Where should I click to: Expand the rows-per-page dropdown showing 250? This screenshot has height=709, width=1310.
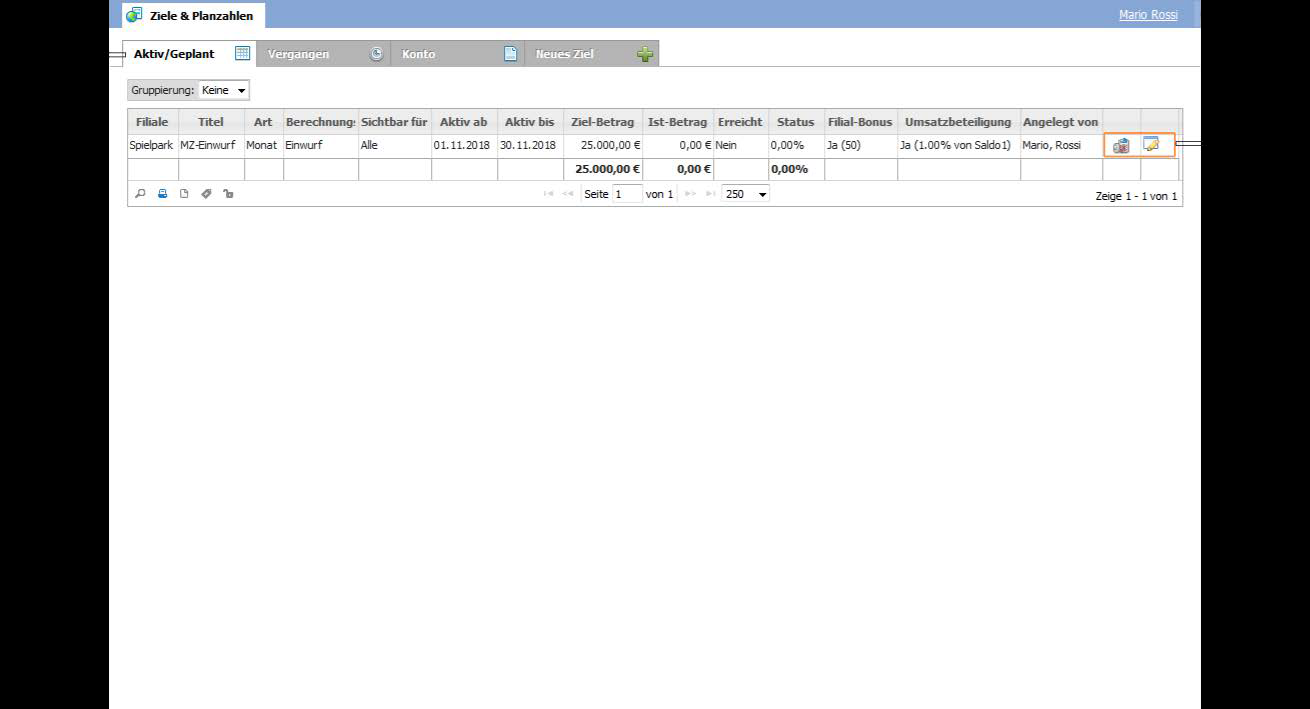[746, 194]
